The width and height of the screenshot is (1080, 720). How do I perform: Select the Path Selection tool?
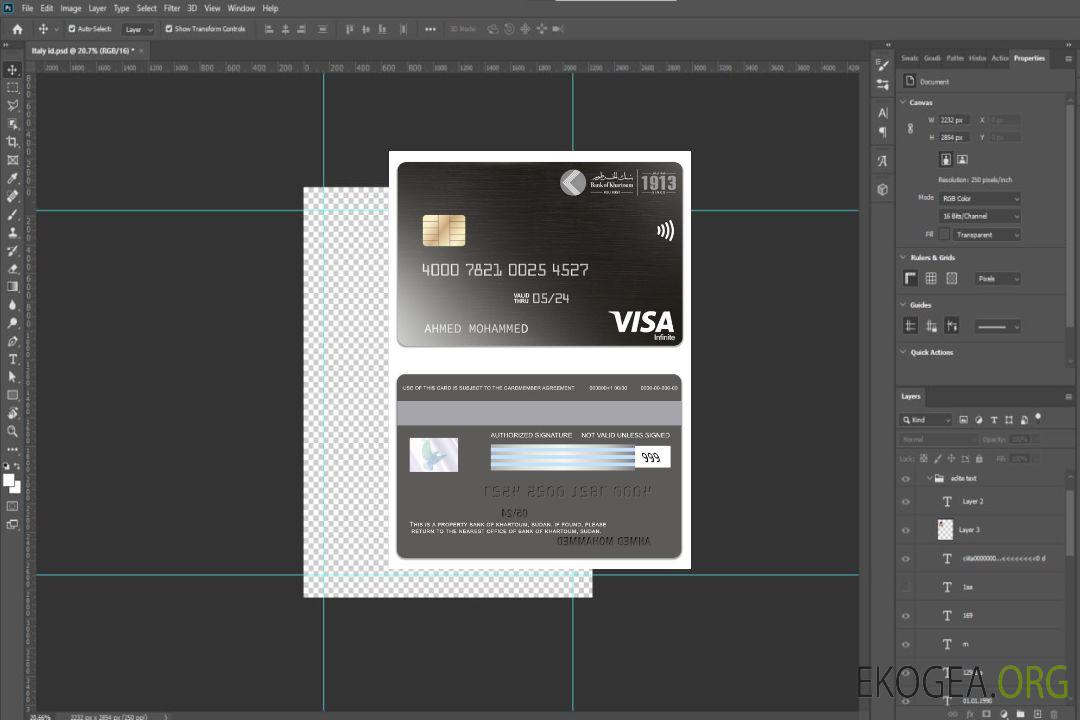point(12,377)
